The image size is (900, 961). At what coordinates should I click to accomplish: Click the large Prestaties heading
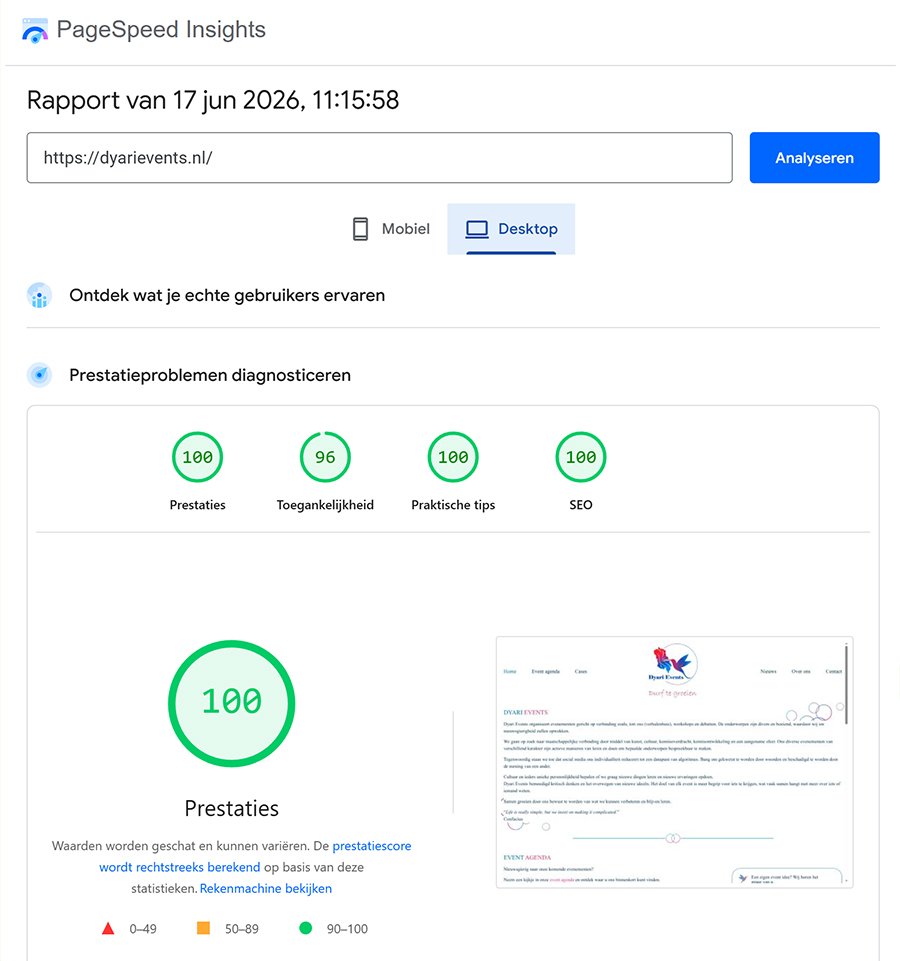click(232, 808)
